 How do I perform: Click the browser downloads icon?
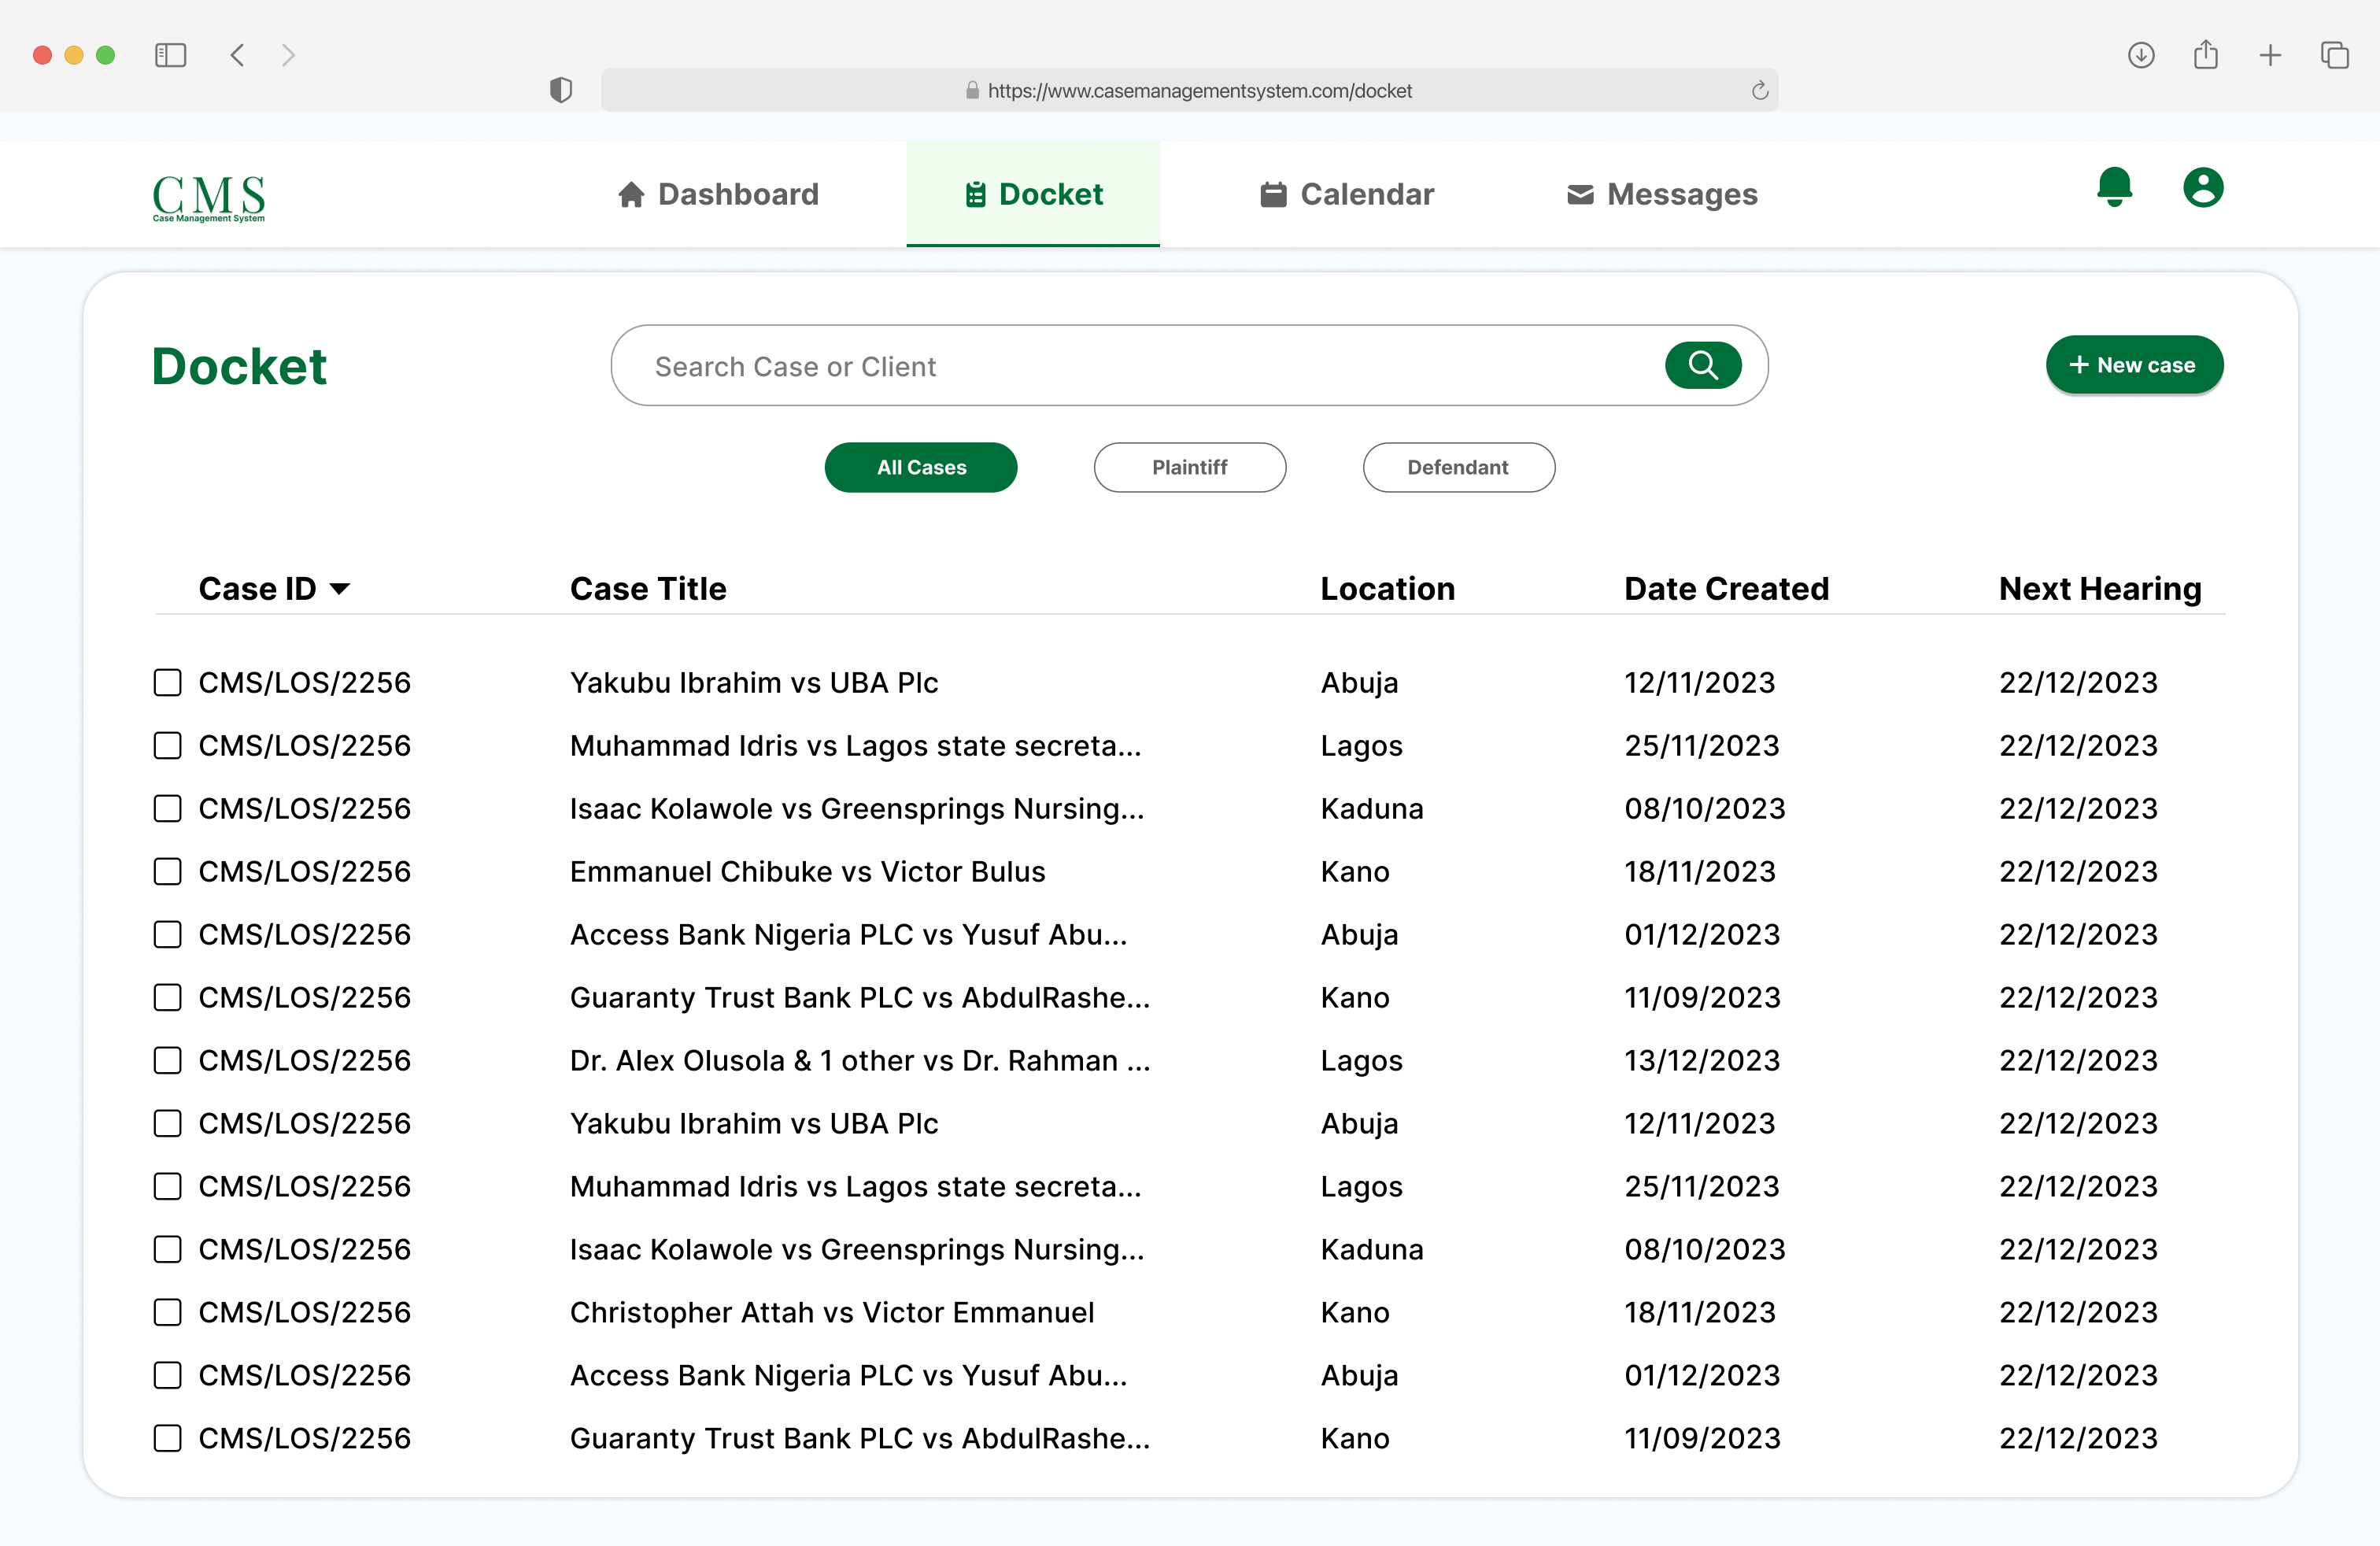tap(2141, 55)
